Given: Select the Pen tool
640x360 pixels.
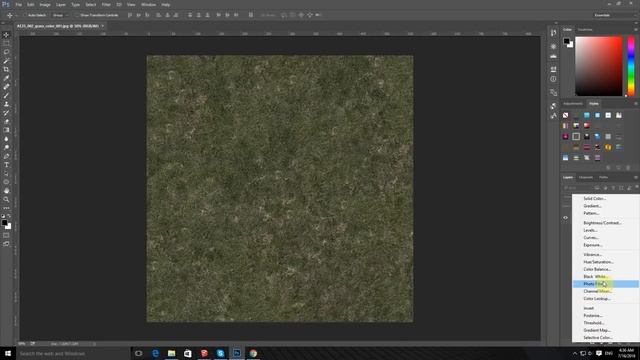Looking at the screenshot, I should click(6, 156).
